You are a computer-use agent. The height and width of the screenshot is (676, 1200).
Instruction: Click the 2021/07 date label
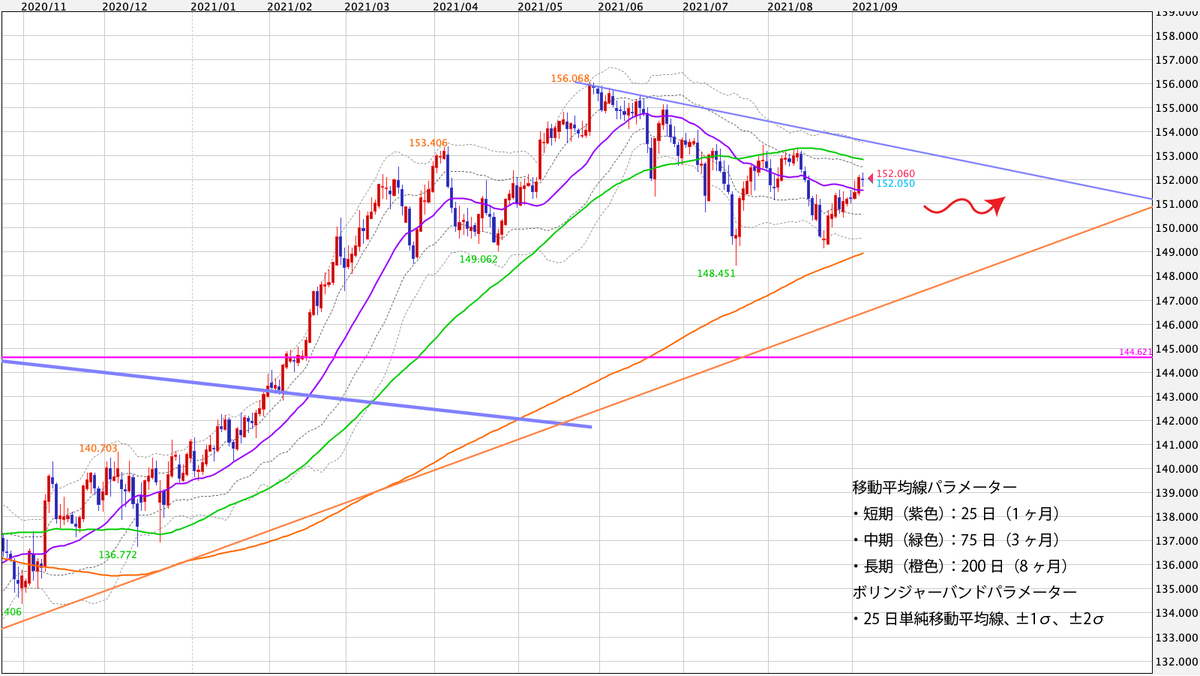tap(704, 6)
